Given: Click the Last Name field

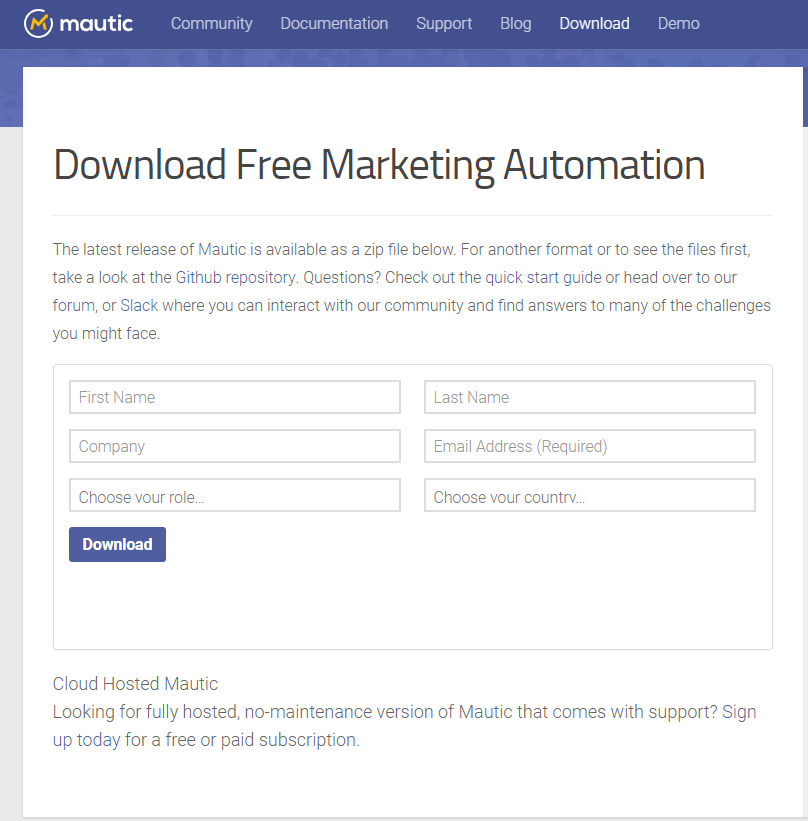Looking at the screenshot, I should pos(590,397).
